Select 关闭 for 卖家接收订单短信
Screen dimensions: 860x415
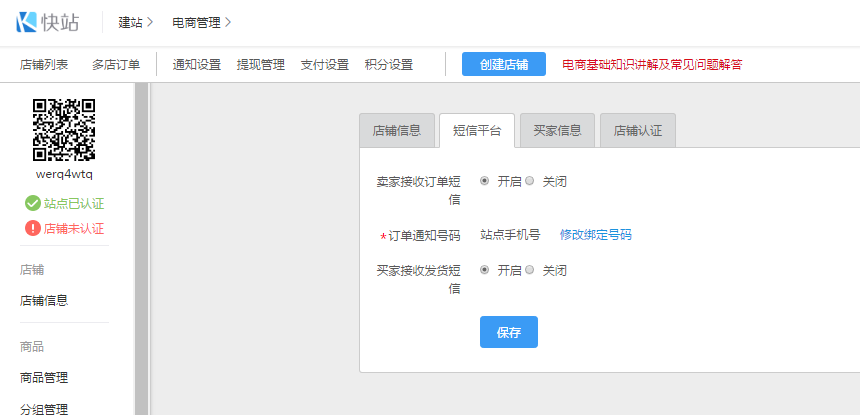tap(530, 181)
